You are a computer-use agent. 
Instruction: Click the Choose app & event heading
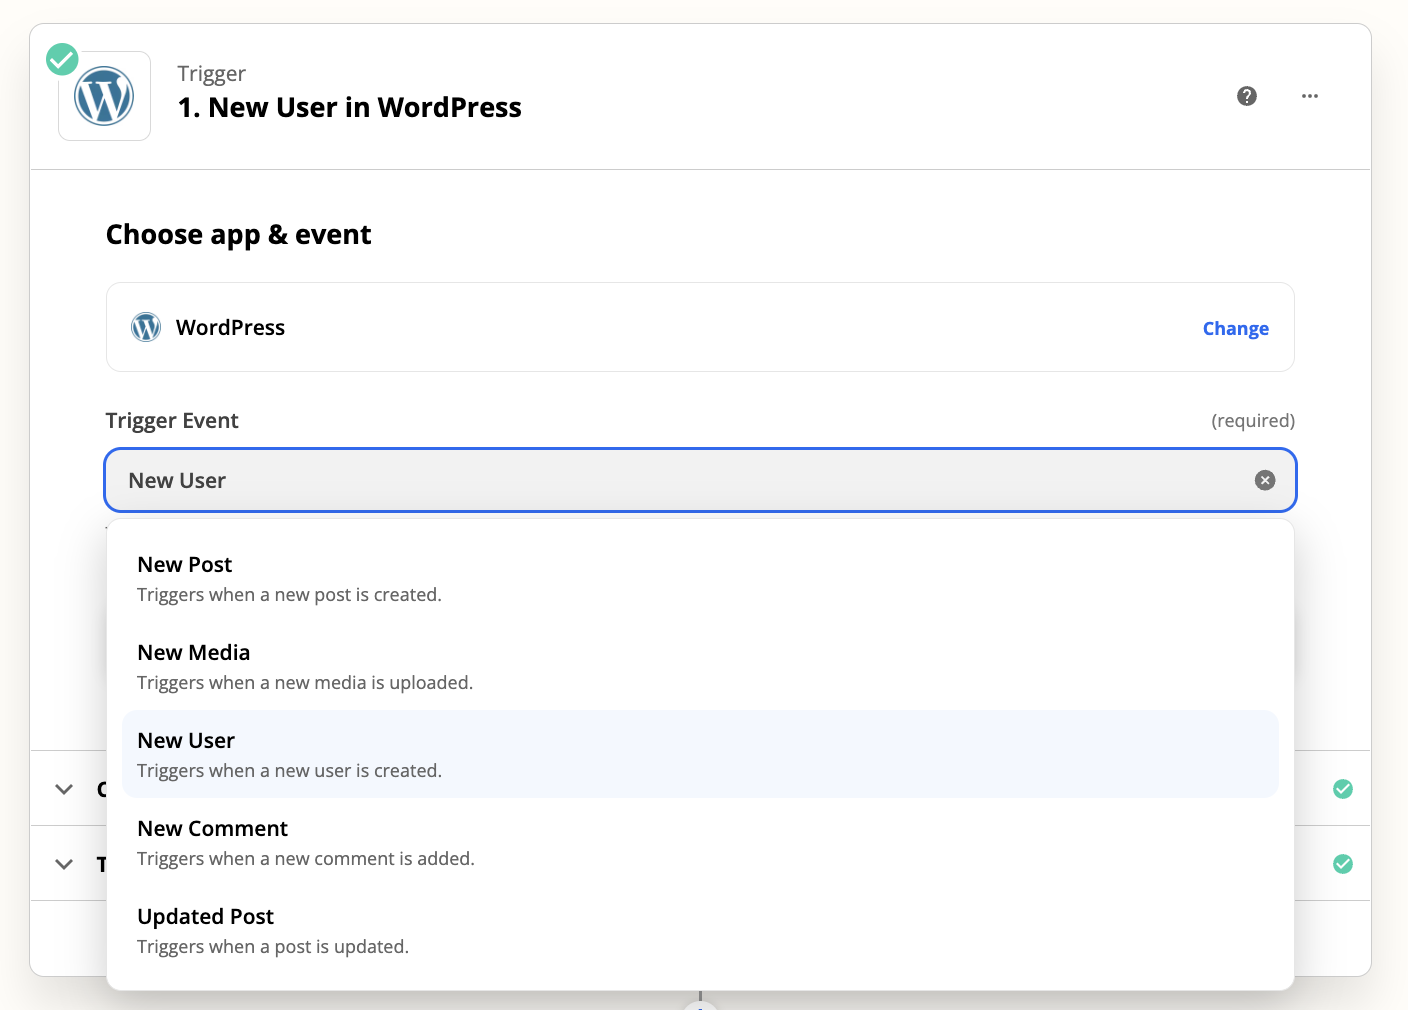pyautogui.click(x=238, y=235)
